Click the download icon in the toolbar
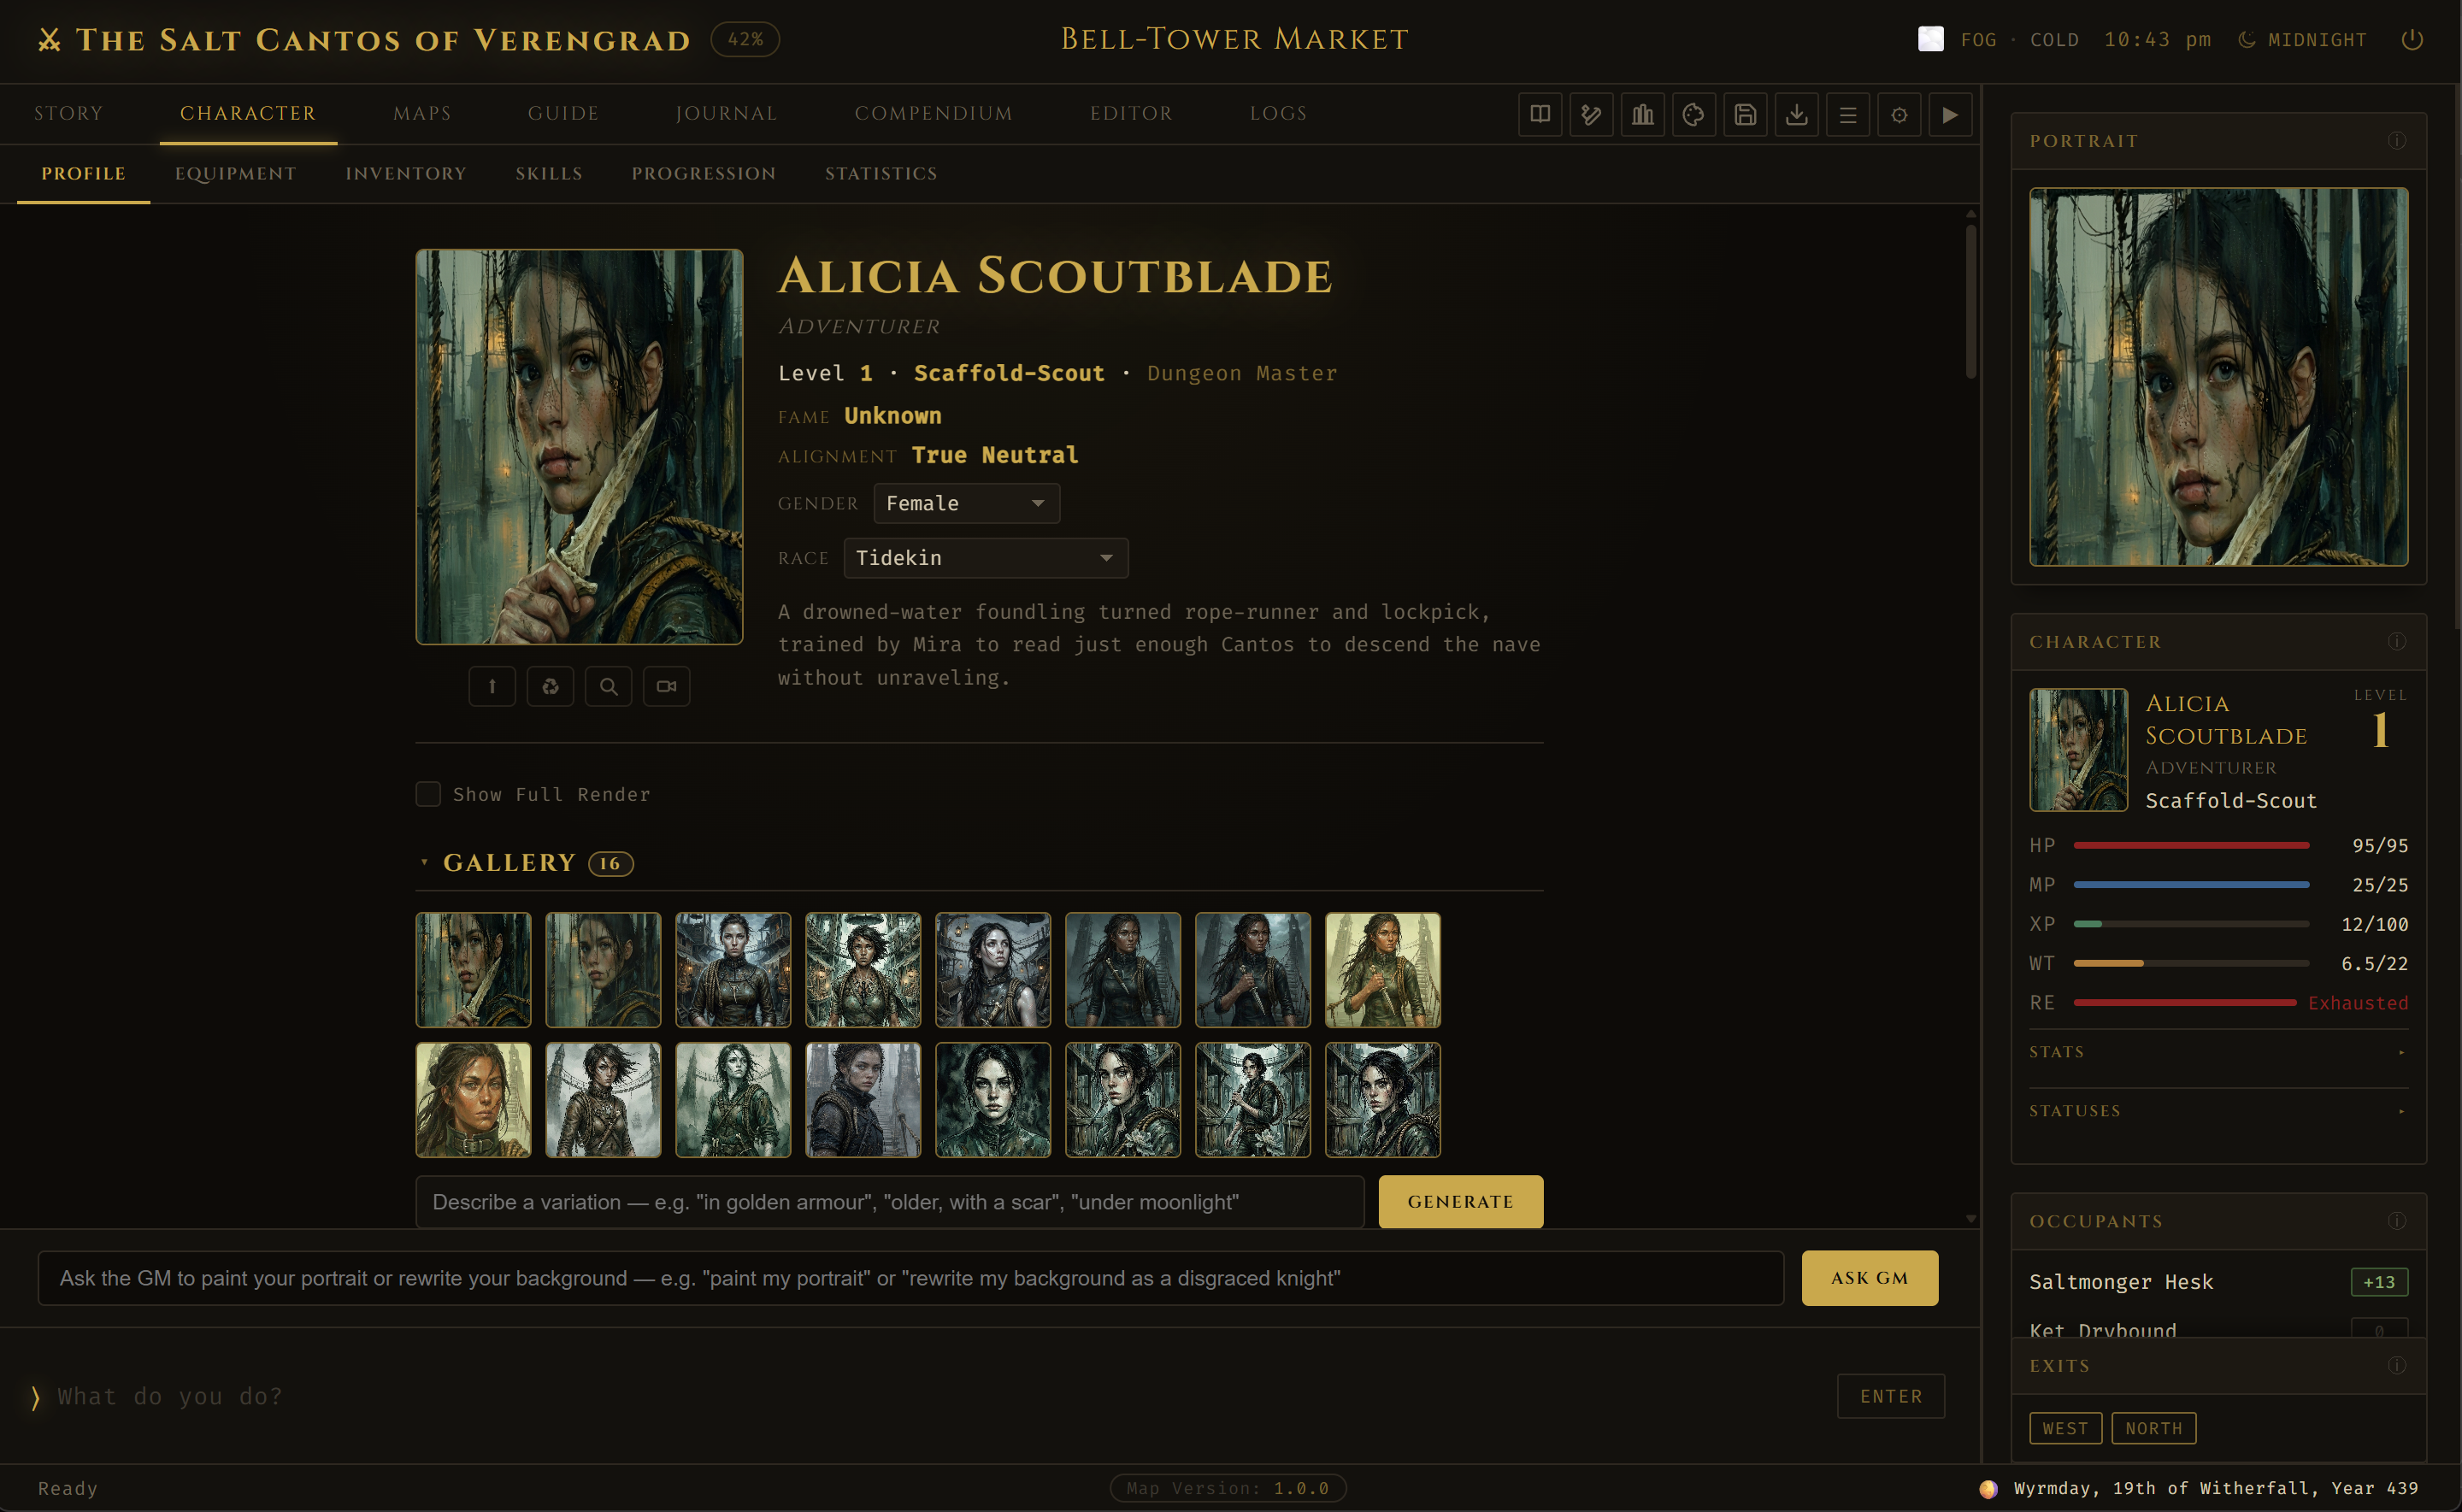2462x1512 pixels. click(1797, 114)
